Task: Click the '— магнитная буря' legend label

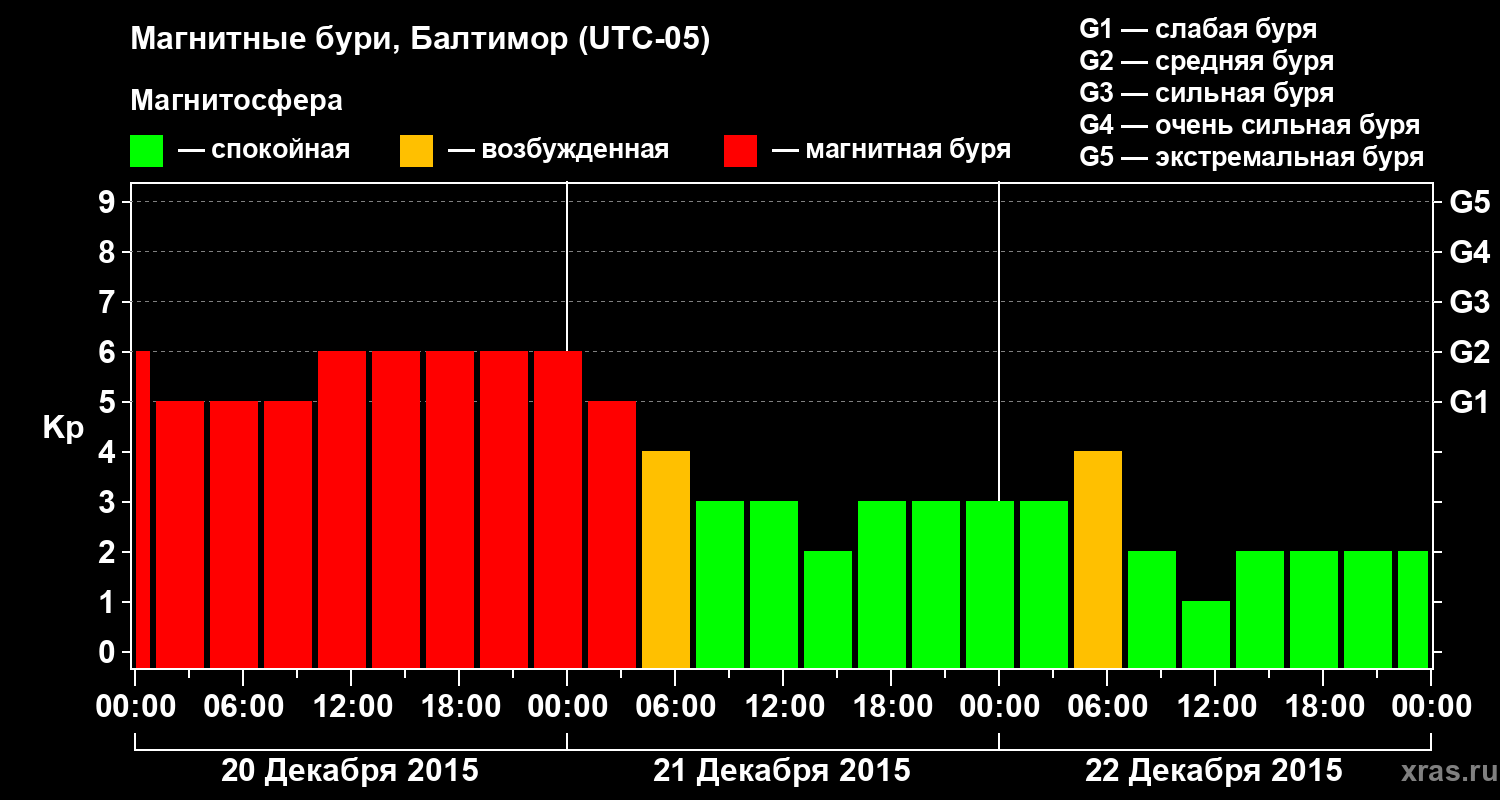Action: 891,150
